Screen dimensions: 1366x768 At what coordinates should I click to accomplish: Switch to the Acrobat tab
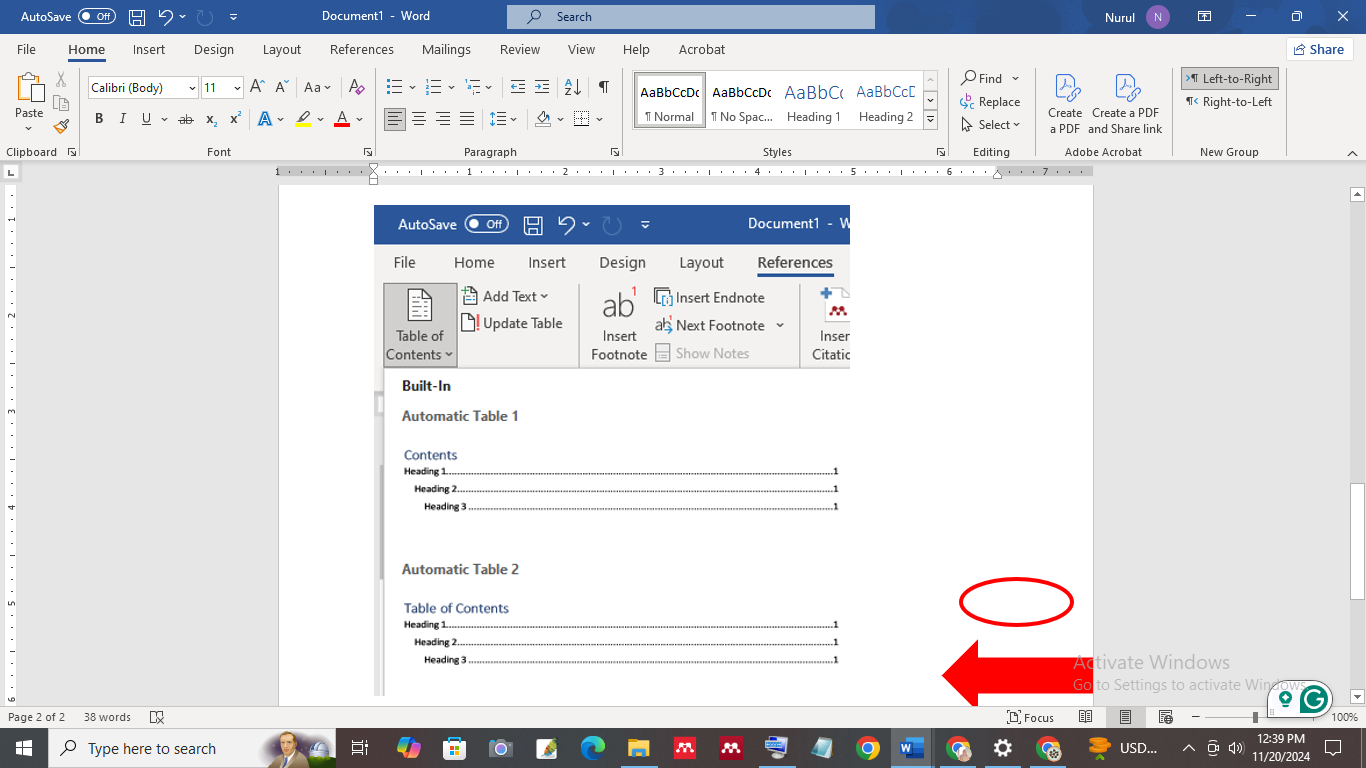coord(702,49)
